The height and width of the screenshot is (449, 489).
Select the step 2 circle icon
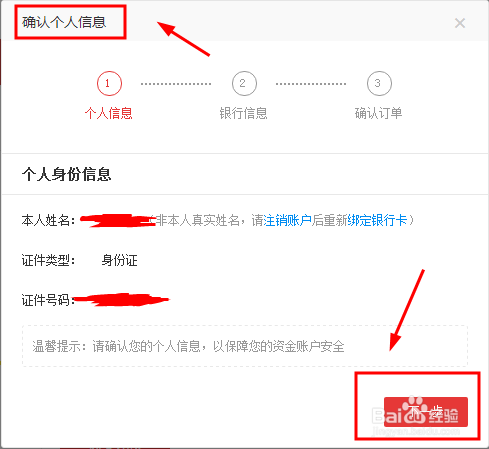tap(244, 83)
